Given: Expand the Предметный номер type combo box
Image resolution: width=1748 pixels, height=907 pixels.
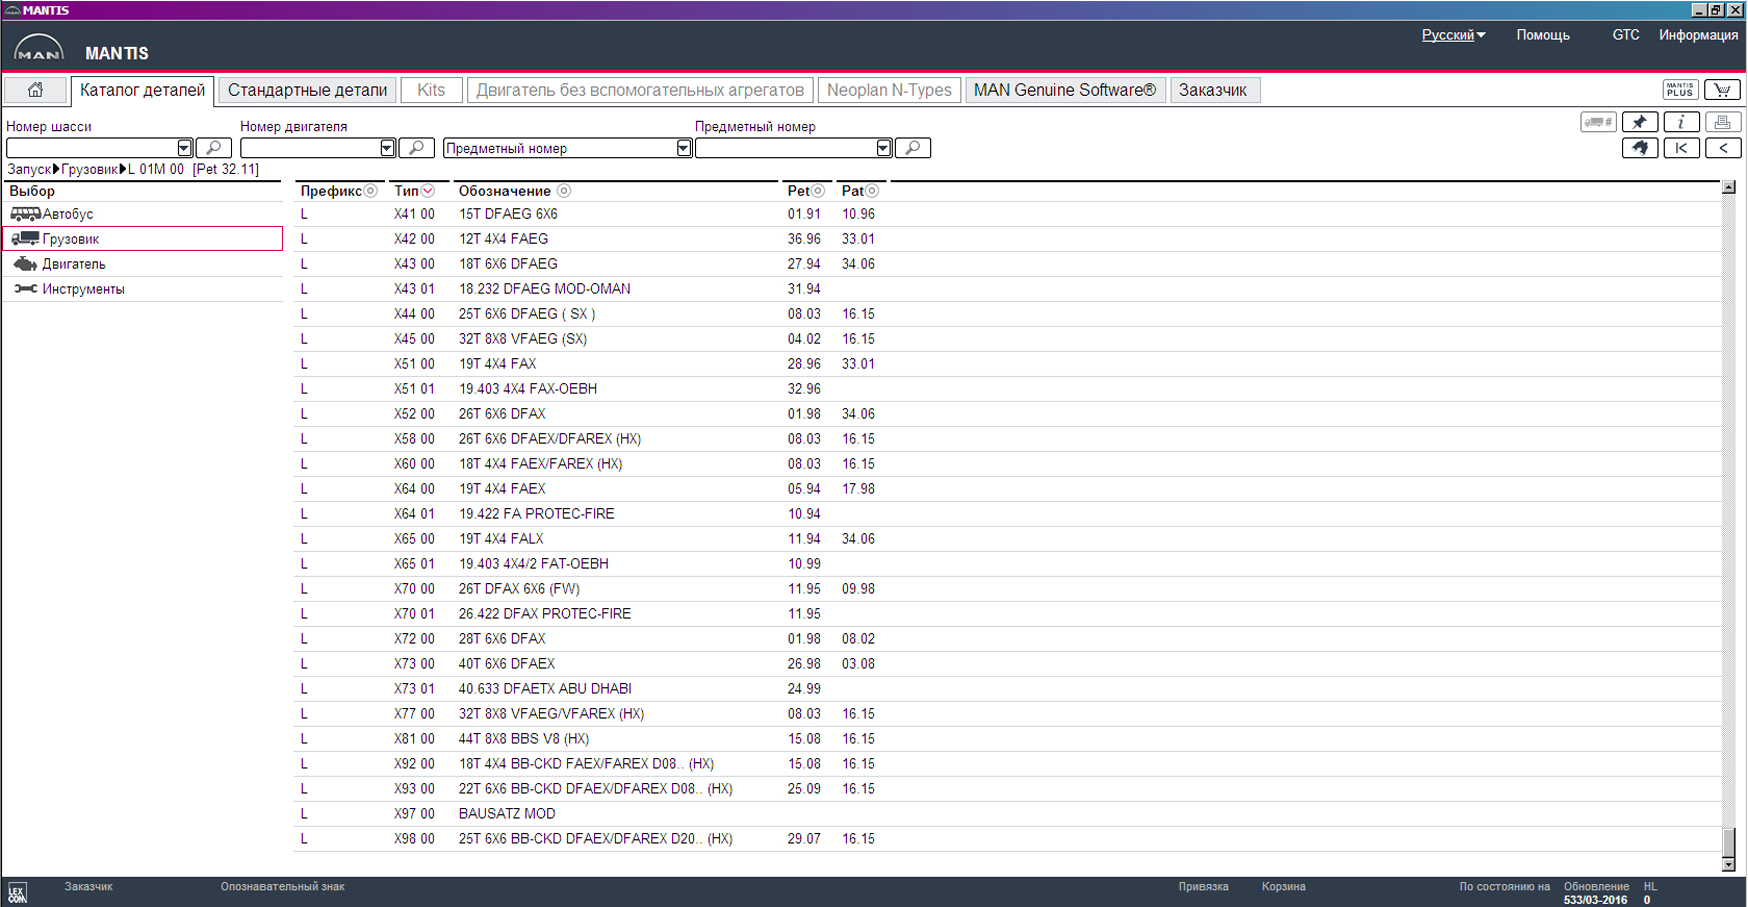Looking at the screenshot, I should pyautogui.click(x=683, y=148).
